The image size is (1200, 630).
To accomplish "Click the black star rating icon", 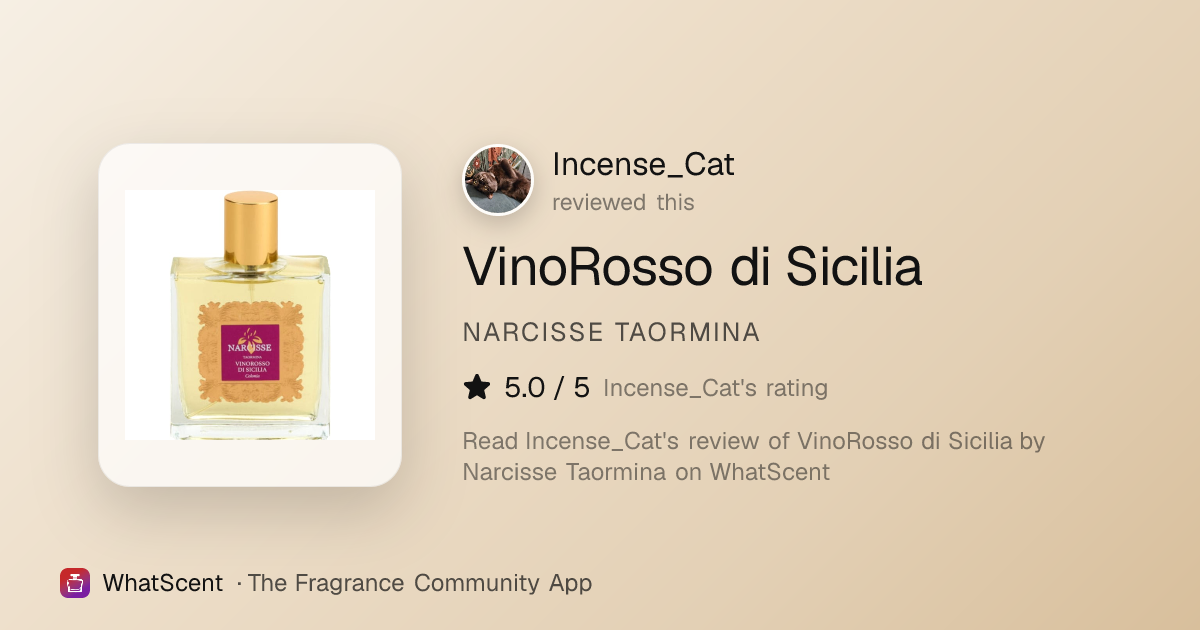I will pos(477,388).
